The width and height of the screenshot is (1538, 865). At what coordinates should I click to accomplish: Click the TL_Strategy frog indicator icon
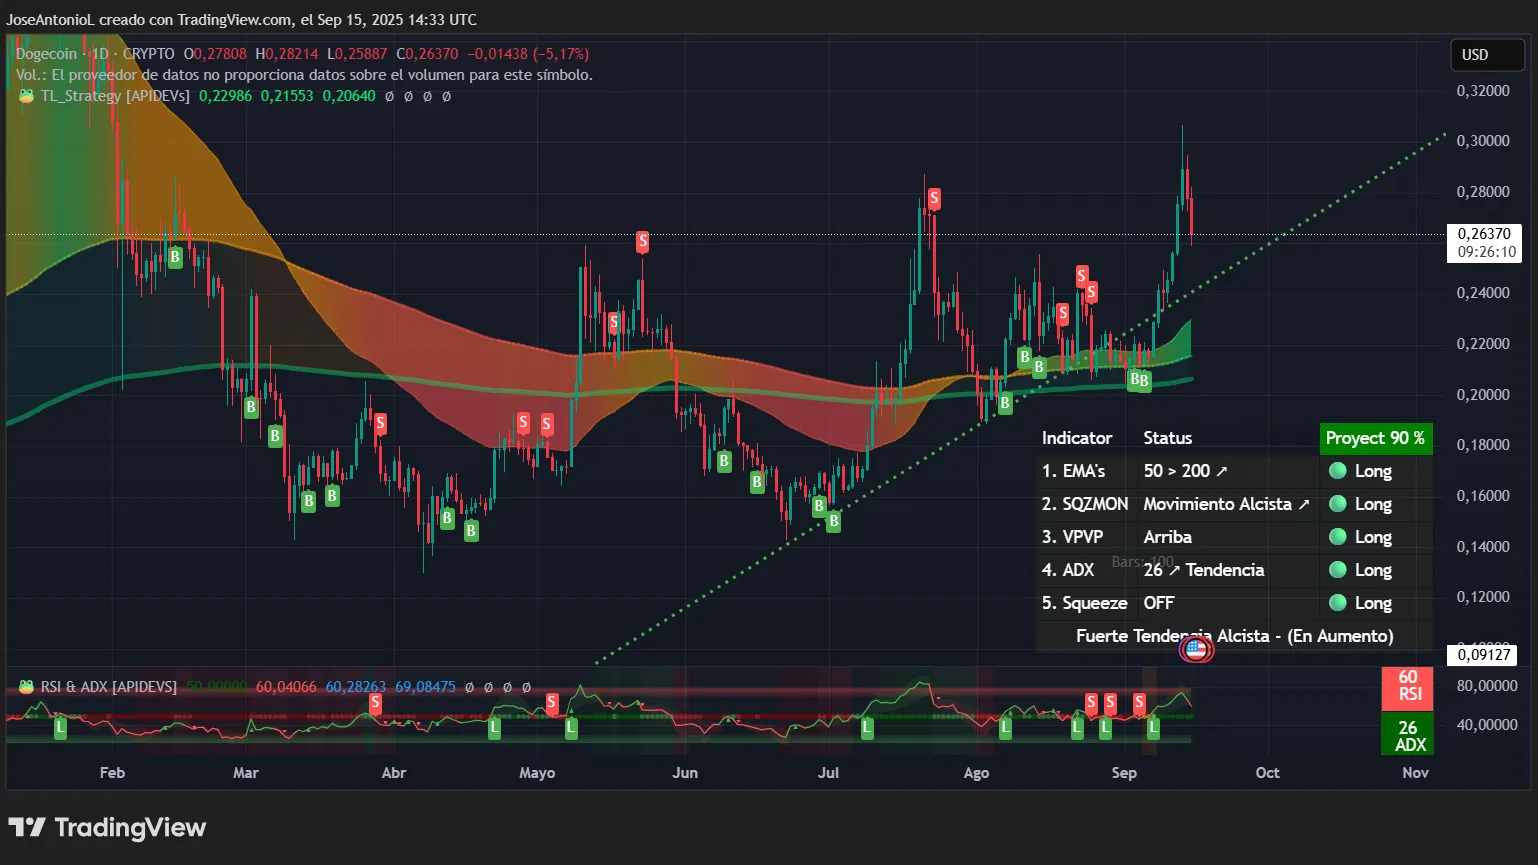click(26, 96)
